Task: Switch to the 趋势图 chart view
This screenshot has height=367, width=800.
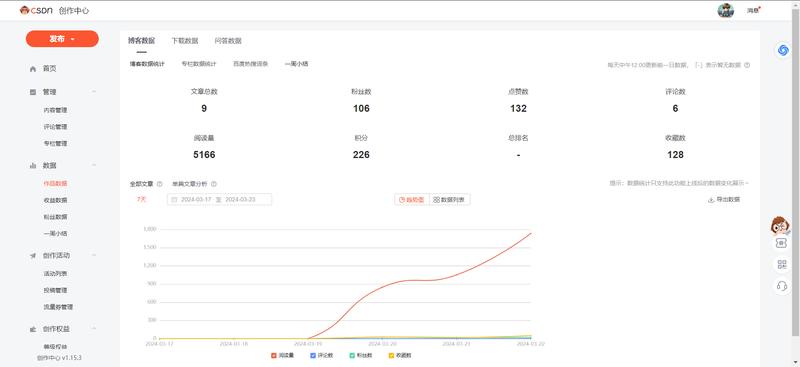Action: point(412,200)
